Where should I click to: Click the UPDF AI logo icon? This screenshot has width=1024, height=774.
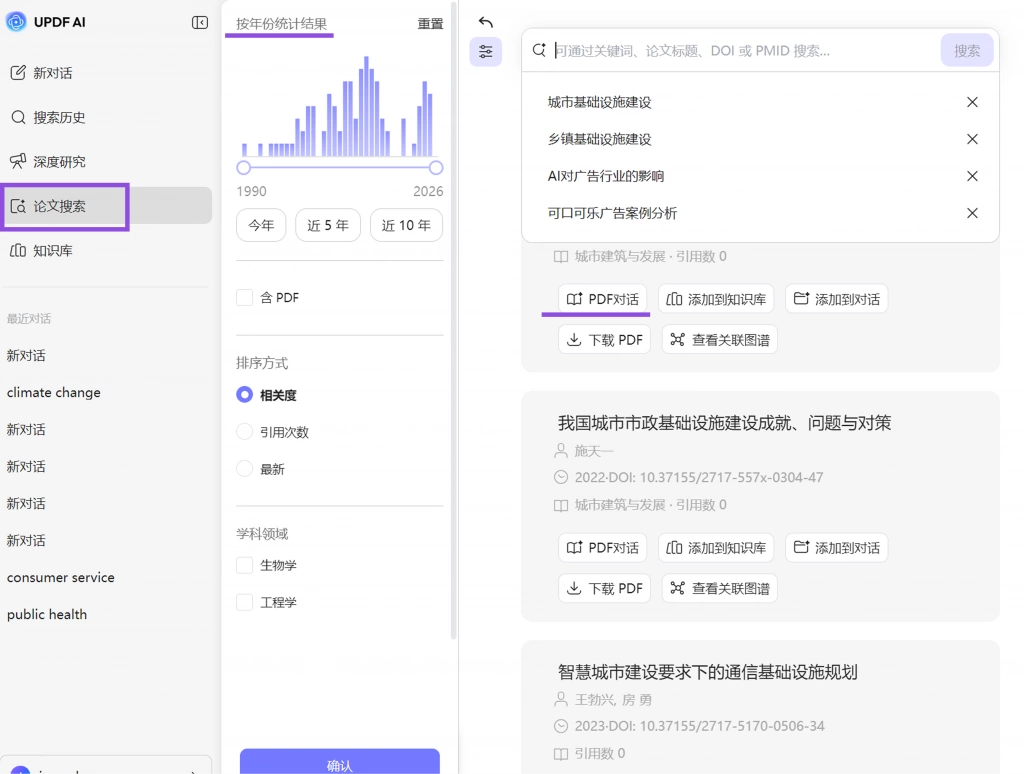tap(16, 22)
